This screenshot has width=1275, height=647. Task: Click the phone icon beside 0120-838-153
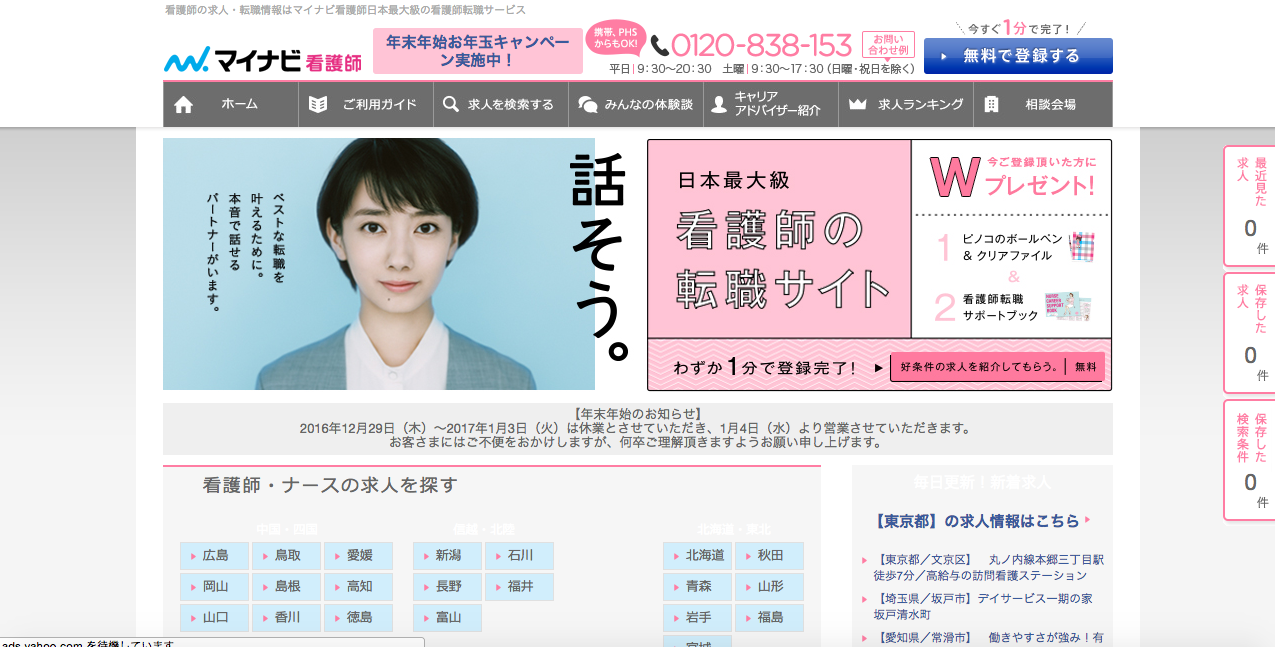point(659,46)
